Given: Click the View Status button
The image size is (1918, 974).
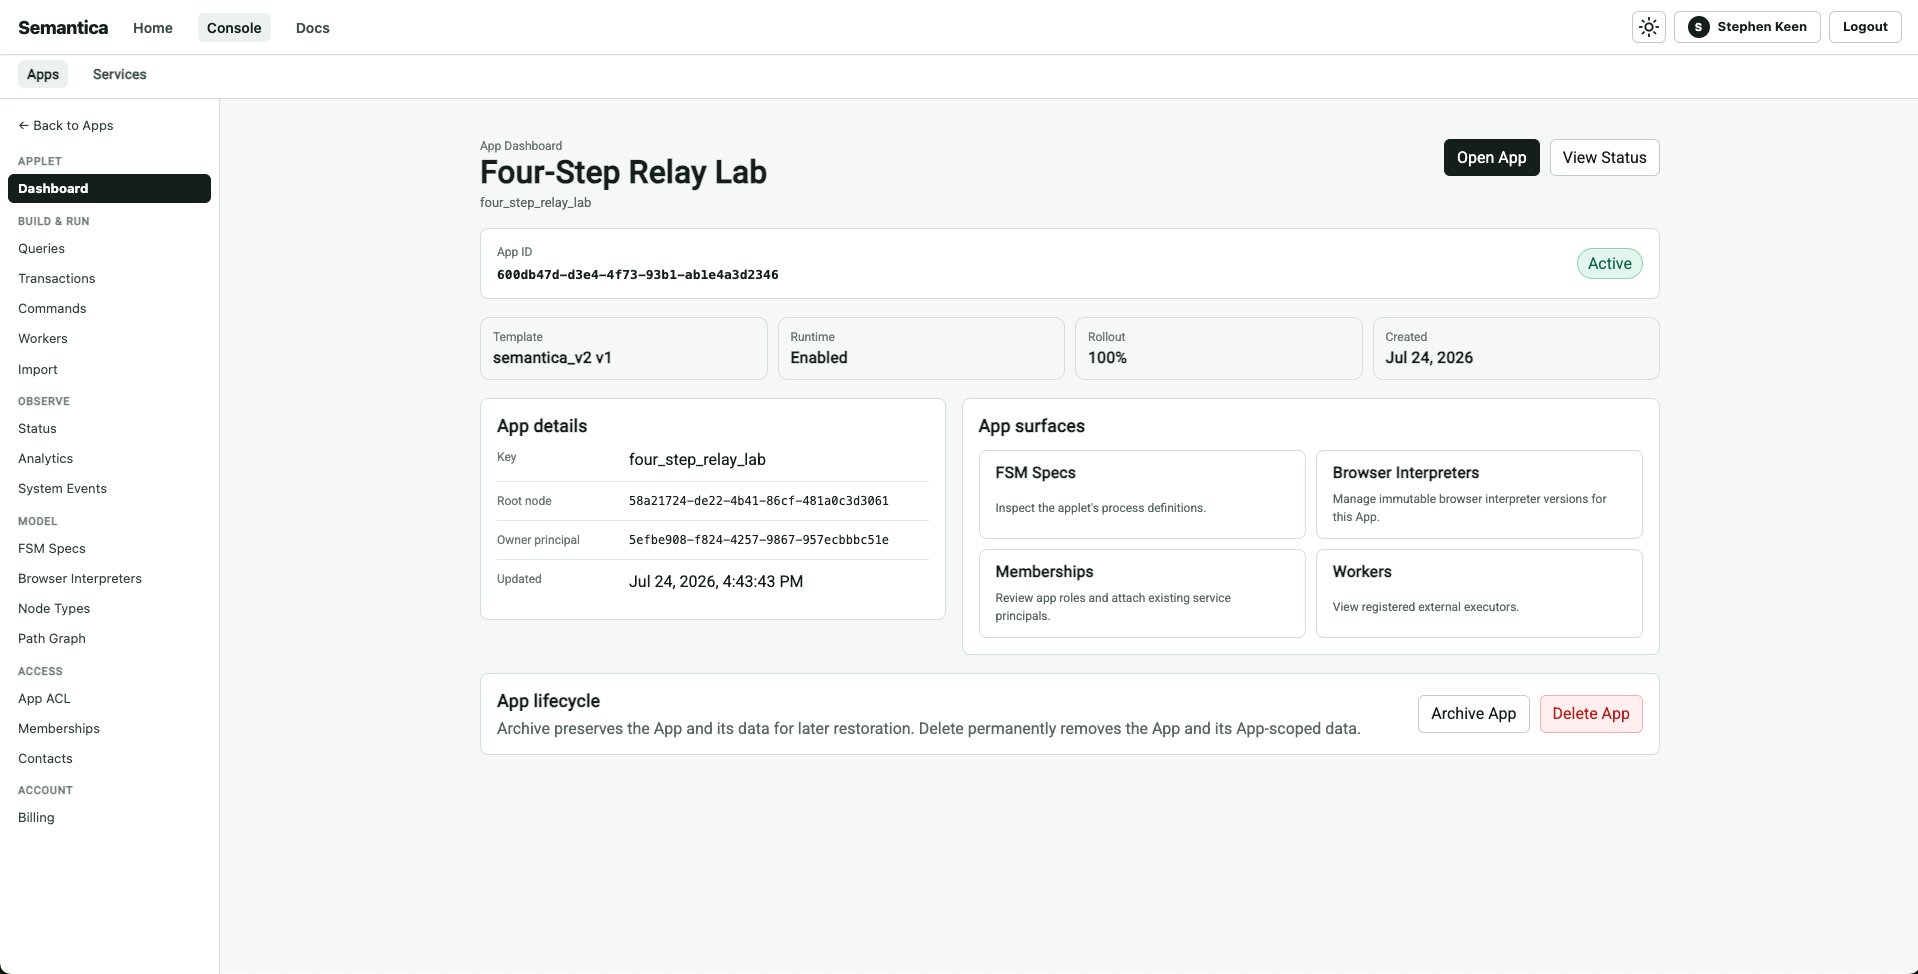Looking at the screenshot, I should 1604,157.
